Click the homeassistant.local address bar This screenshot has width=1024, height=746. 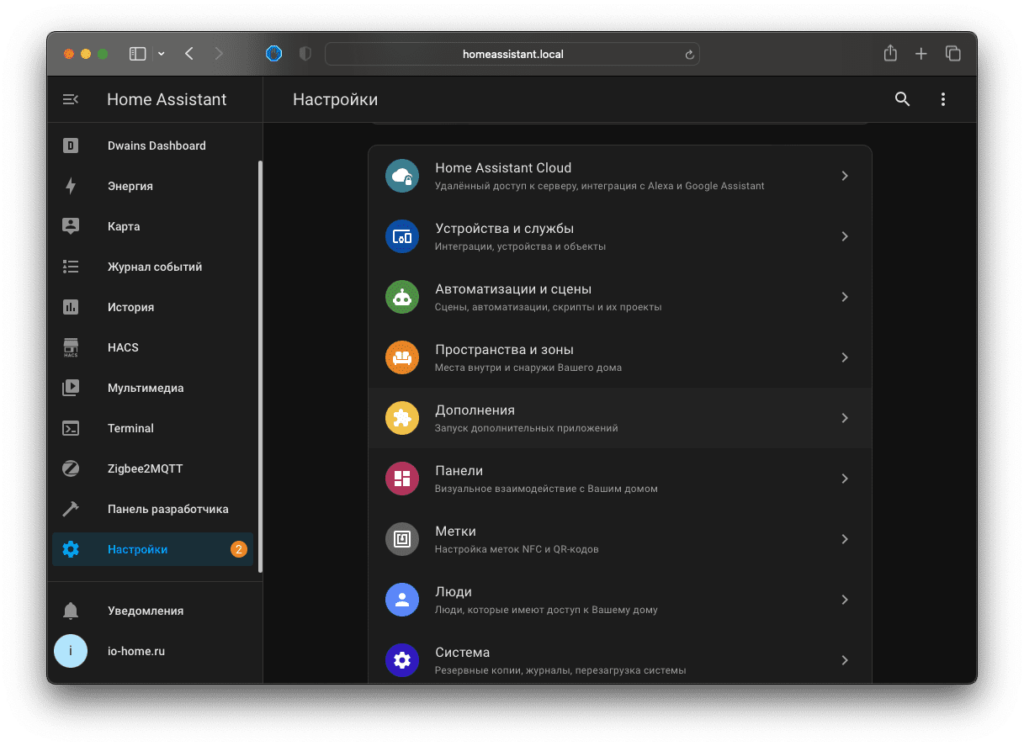[x=512, y=54]
